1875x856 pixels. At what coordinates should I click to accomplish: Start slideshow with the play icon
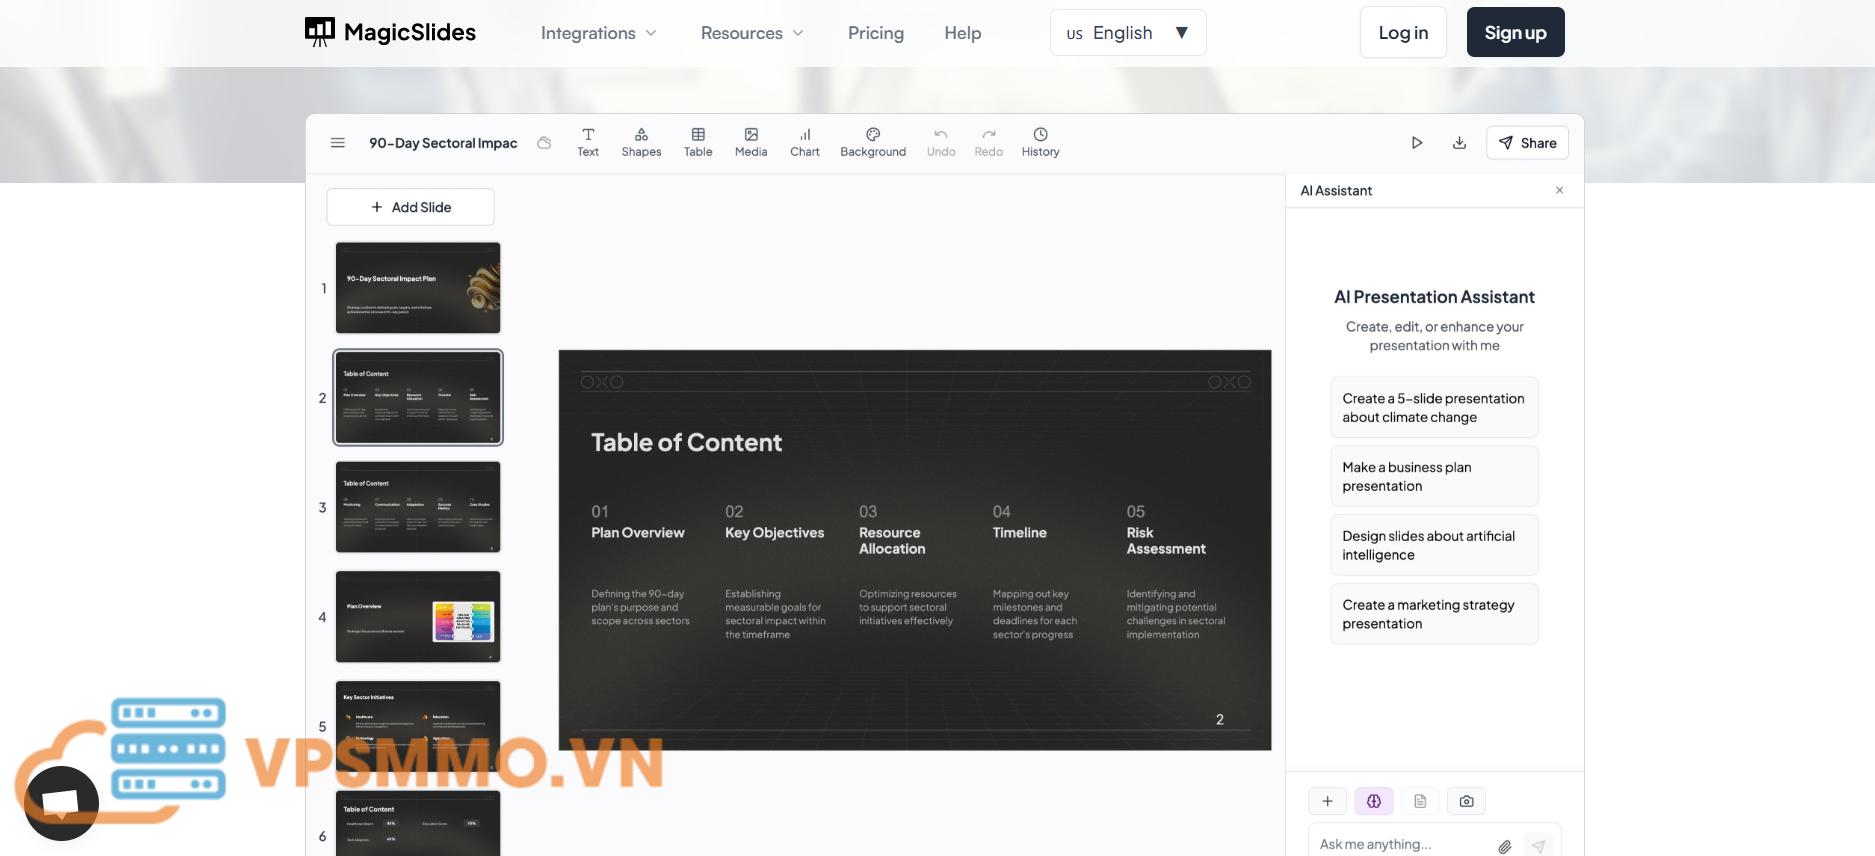pos(1417,143)
